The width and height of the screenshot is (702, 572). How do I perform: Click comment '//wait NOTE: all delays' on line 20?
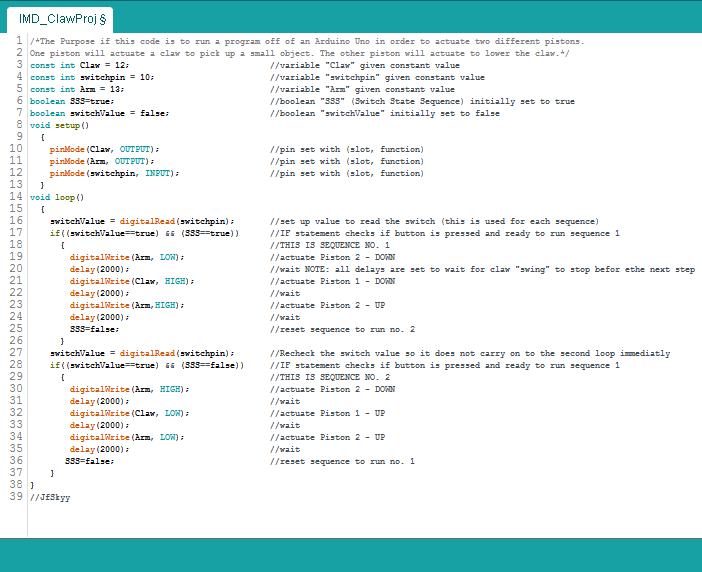click(x=483, y=270)
